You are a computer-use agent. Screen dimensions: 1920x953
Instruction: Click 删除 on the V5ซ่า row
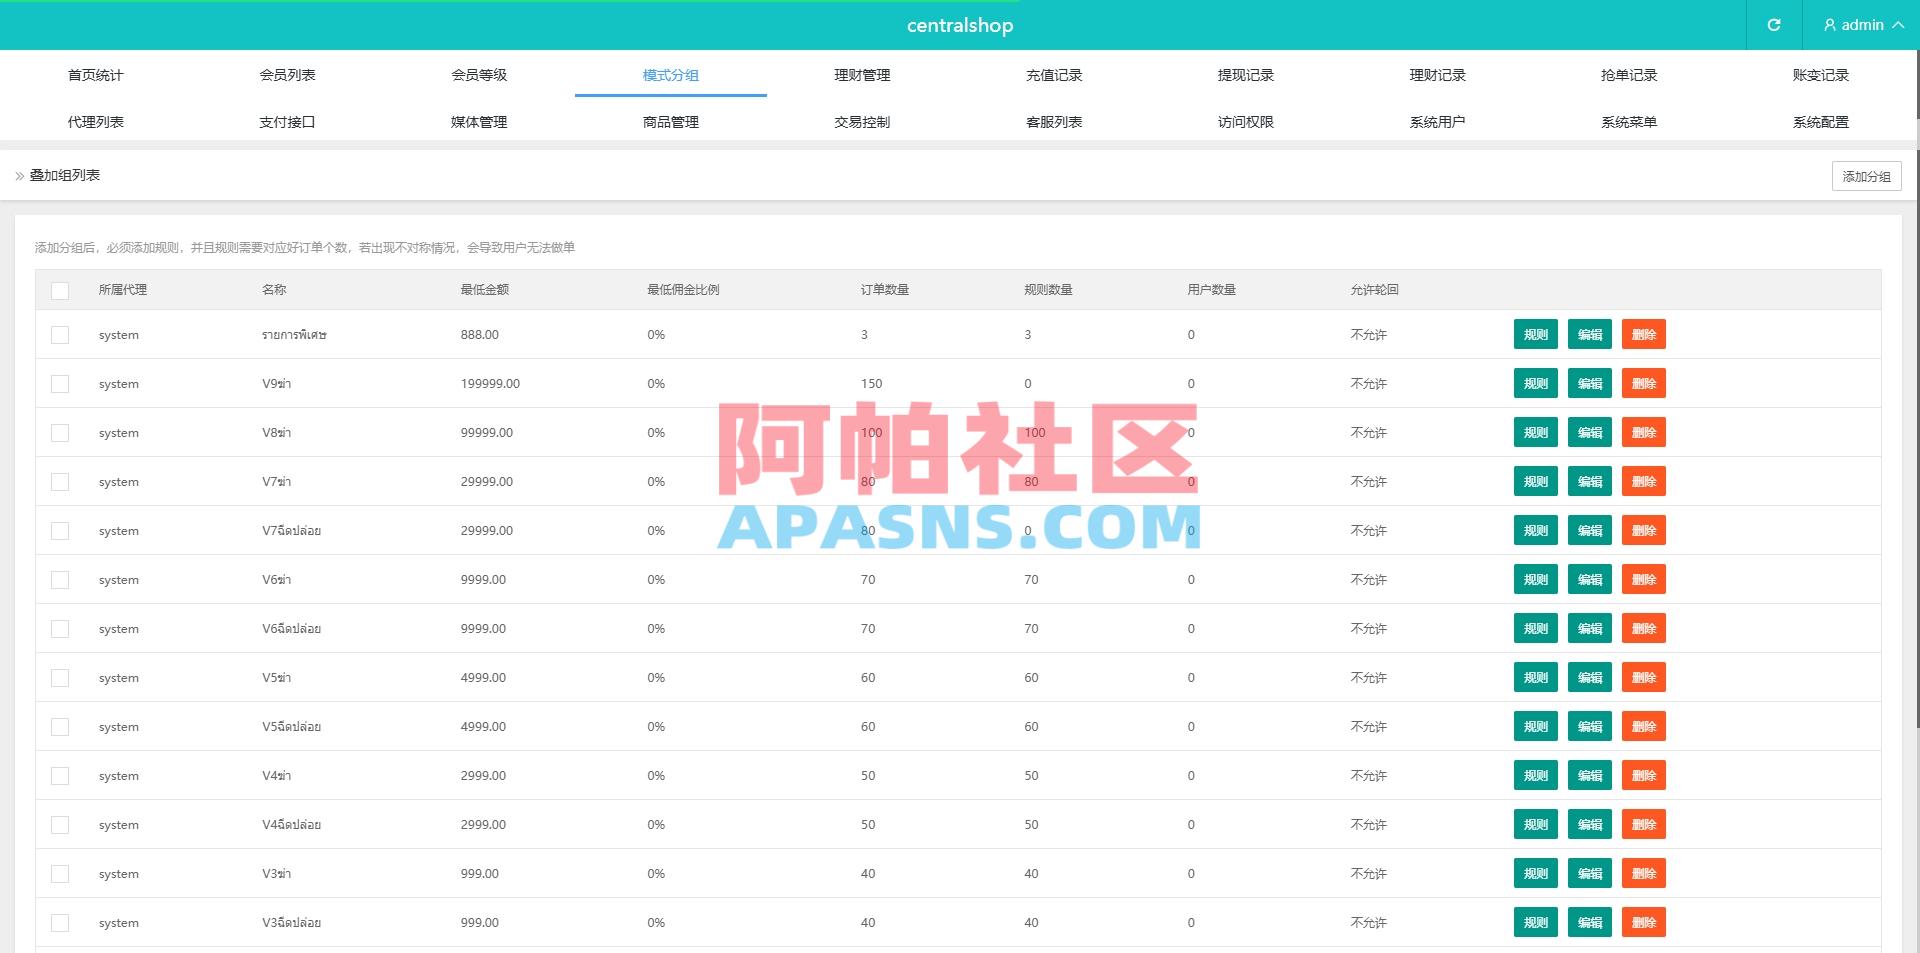pyautogui.click(x=1644, y=677)
